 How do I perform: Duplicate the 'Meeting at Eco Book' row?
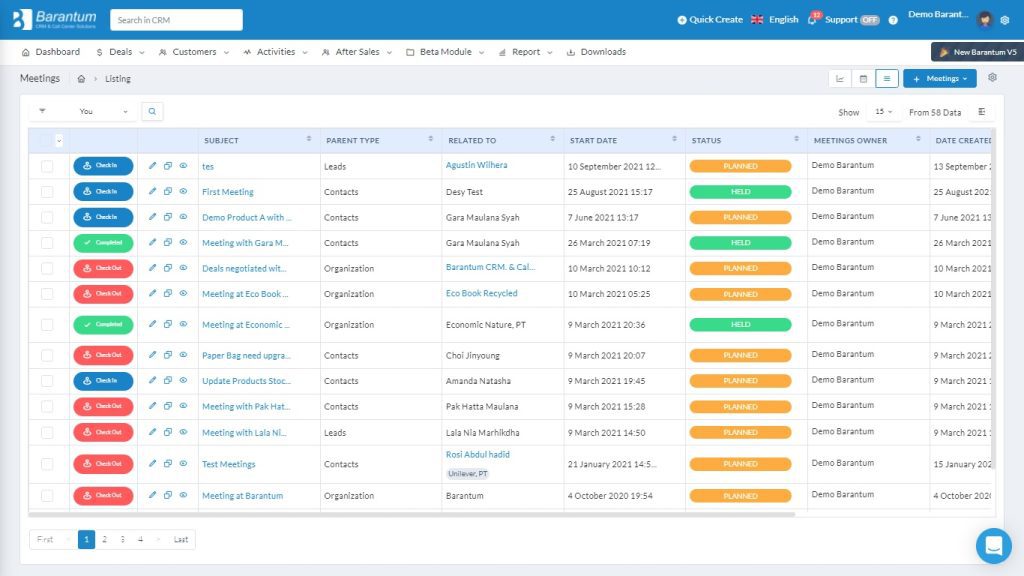pyautogui.click(x=168, y=293)
